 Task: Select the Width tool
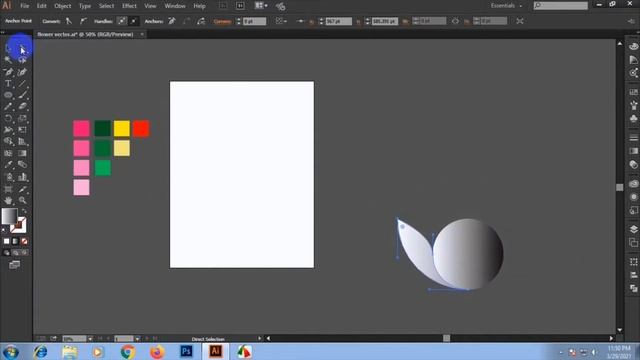pyautogui.click(x=8, y=130)
